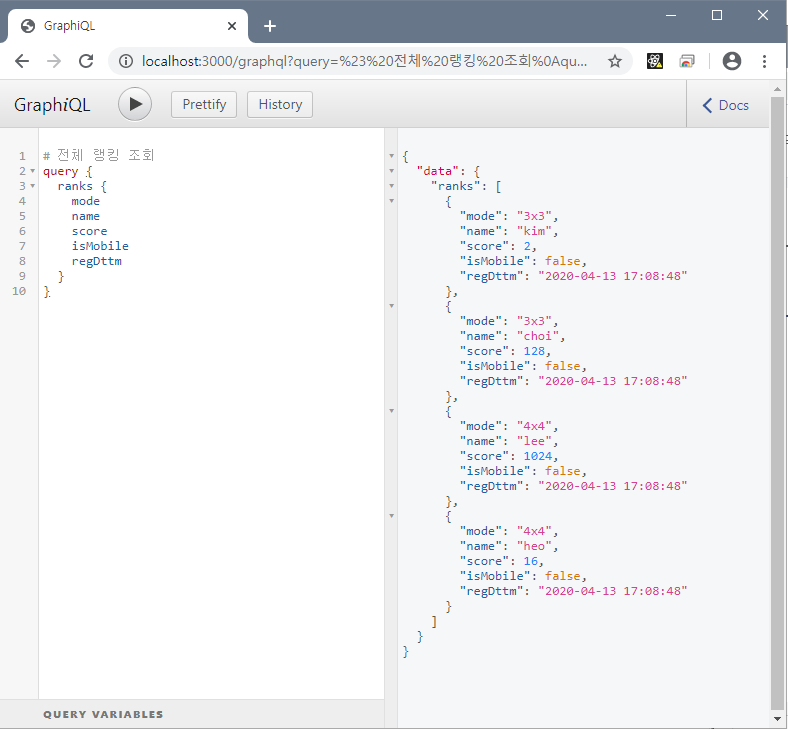Click the 'ranks' field on line 3
Image resolution: width=788 pixels, height=729 pixels.
(75, 186)
